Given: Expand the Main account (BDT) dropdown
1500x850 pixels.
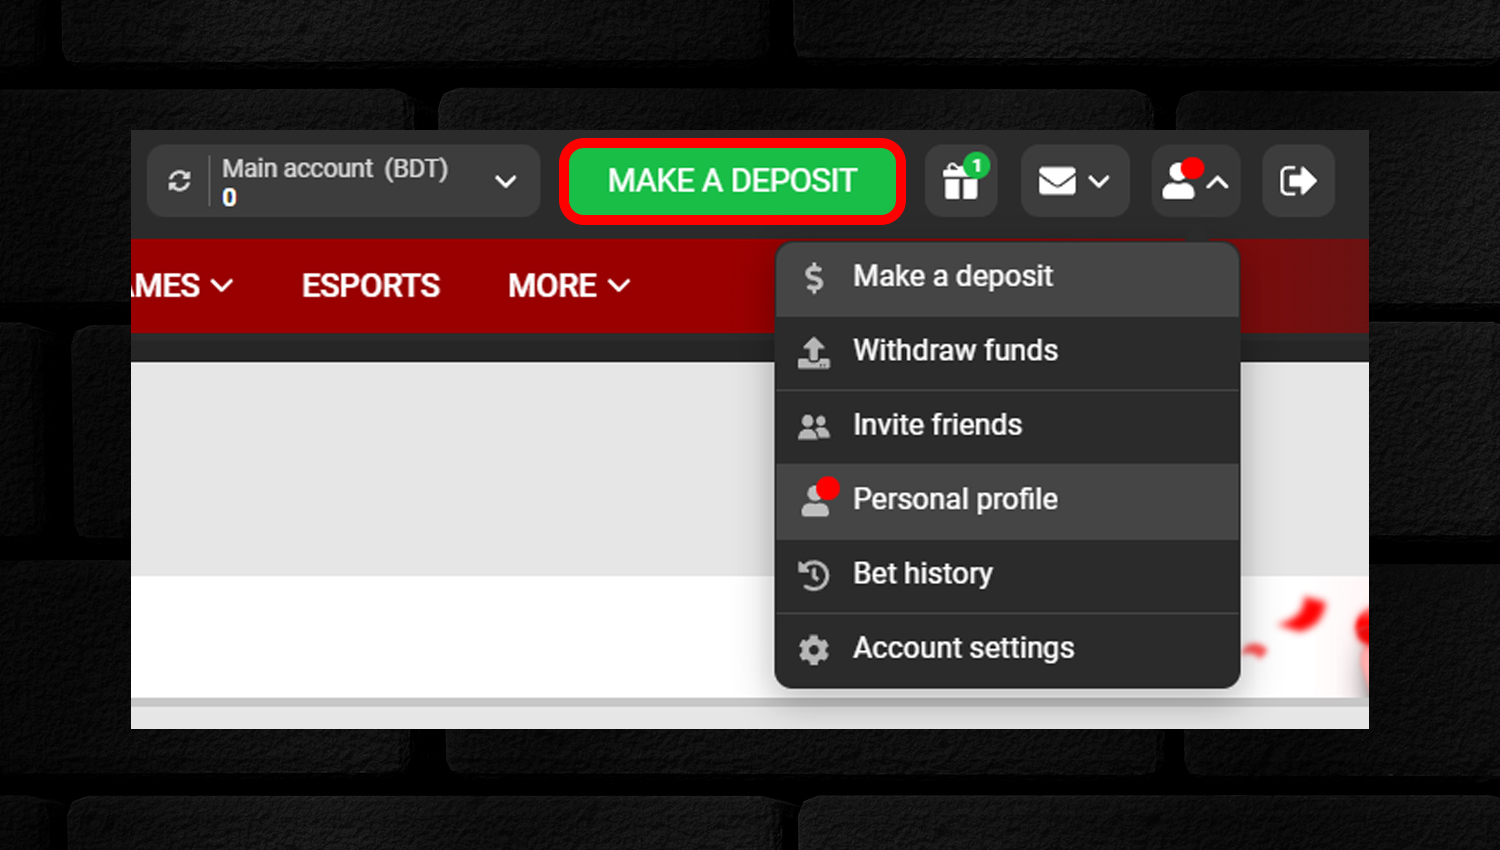Looking at the screenshot, I should point(506,181).
